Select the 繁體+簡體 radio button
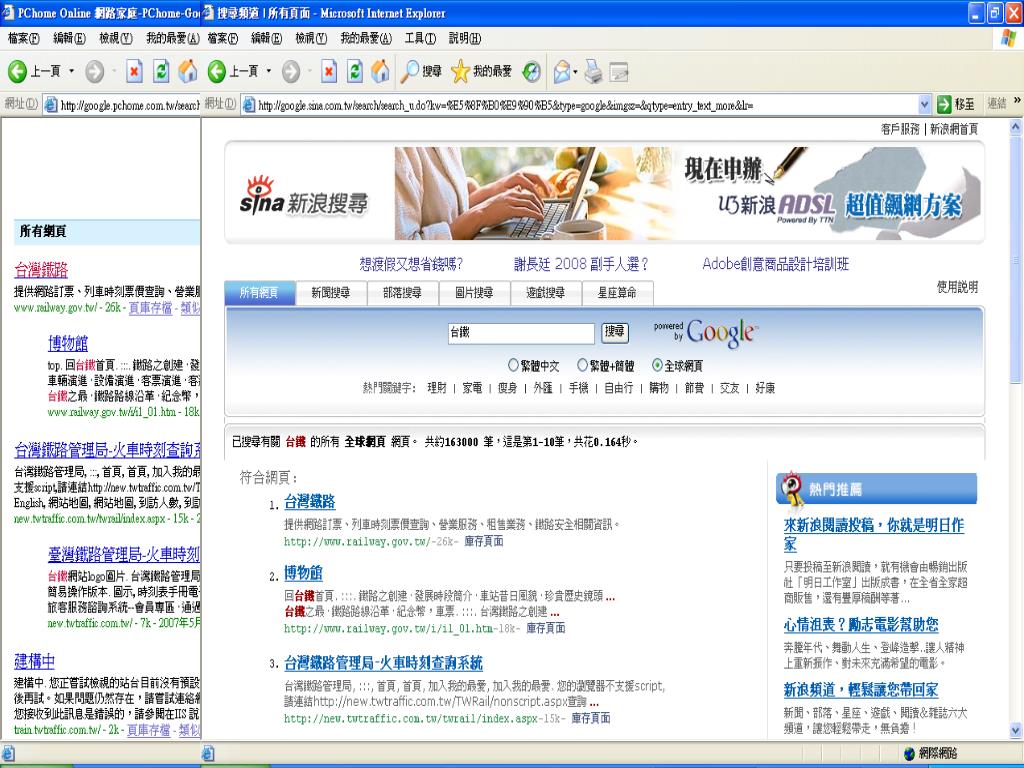 pos(583,365)
